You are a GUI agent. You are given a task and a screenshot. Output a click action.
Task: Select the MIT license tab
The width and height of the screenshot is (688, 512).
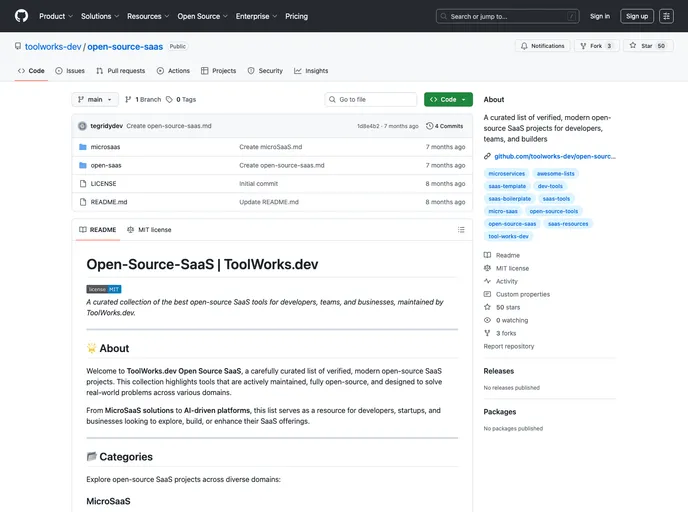tap(149, 230)
